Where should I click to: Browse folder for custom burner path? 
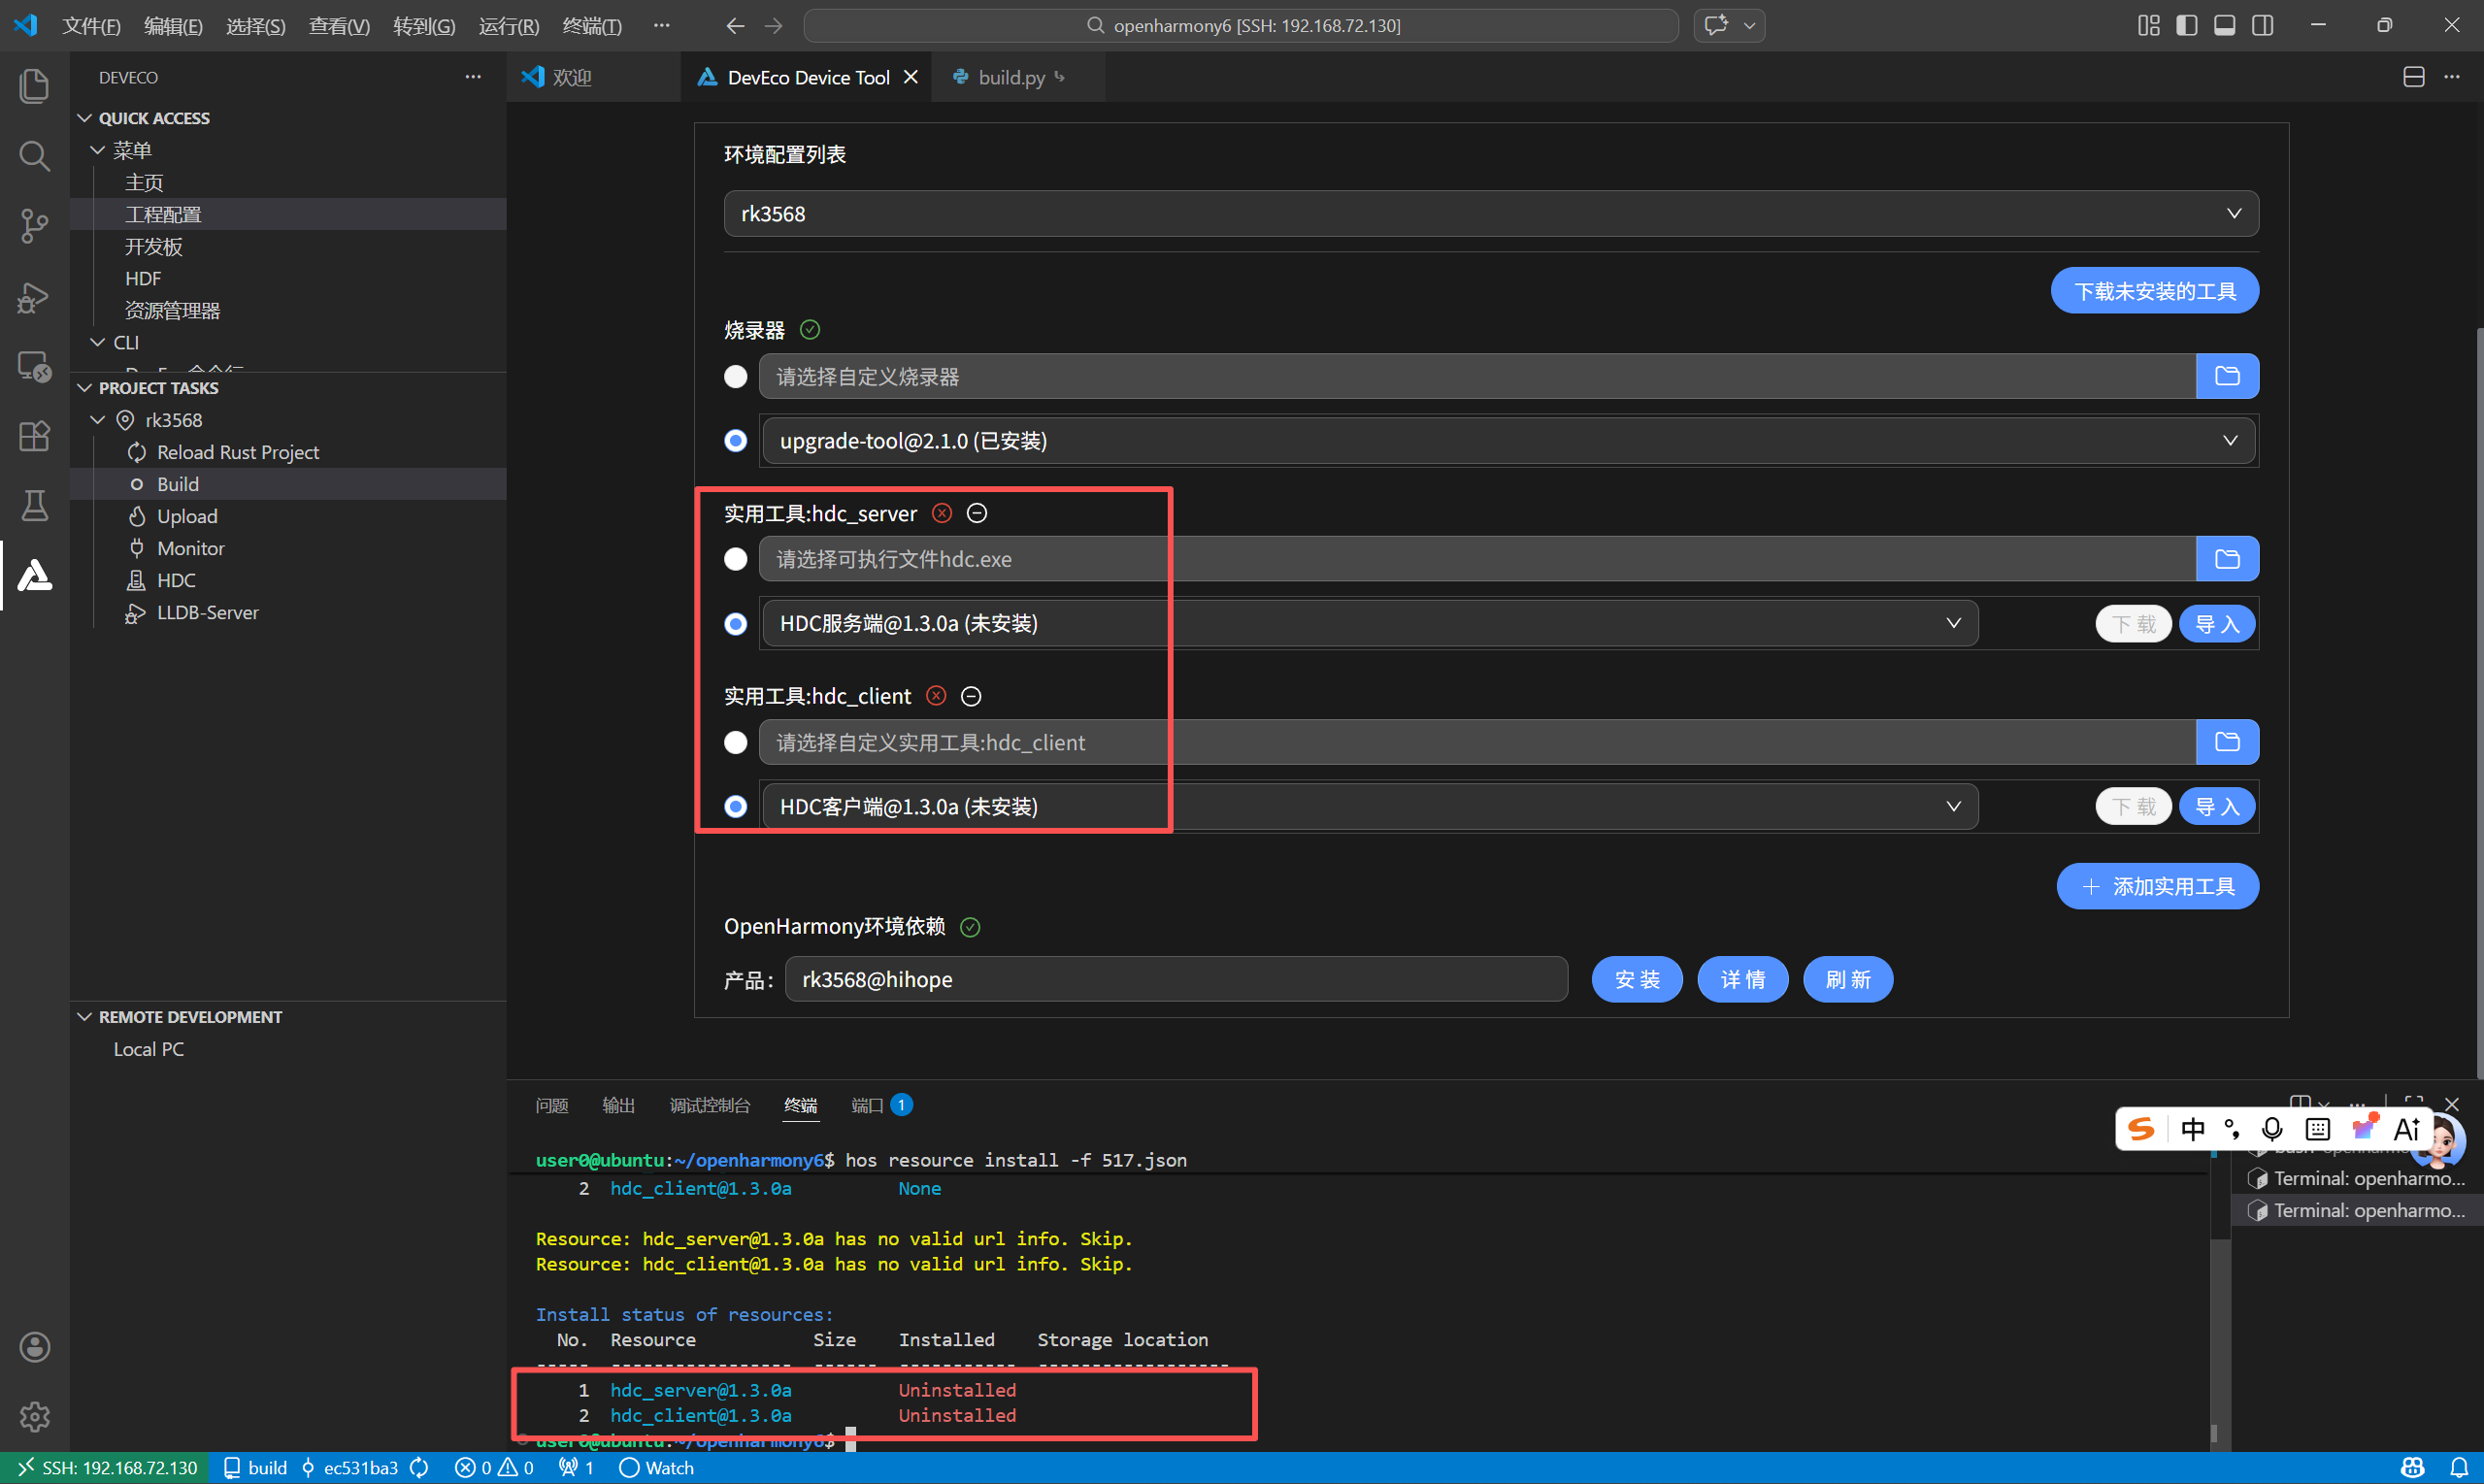[x=2226, y=376]
